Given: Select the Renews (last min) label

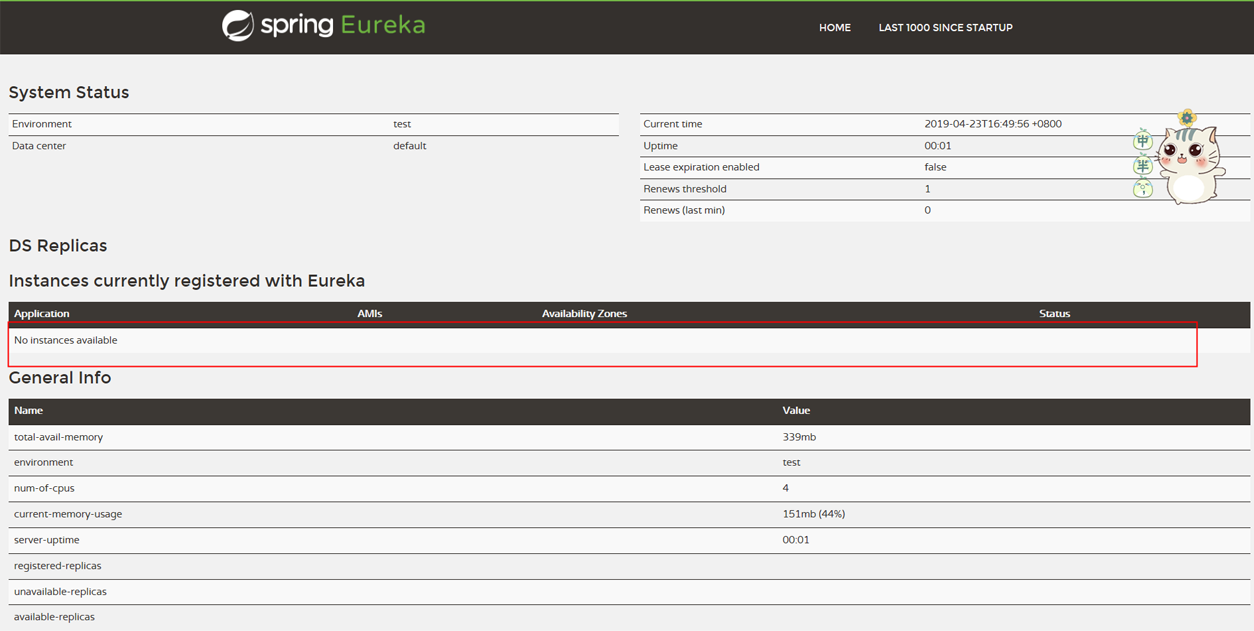Looking at the screenshot, I should [684, 210].
